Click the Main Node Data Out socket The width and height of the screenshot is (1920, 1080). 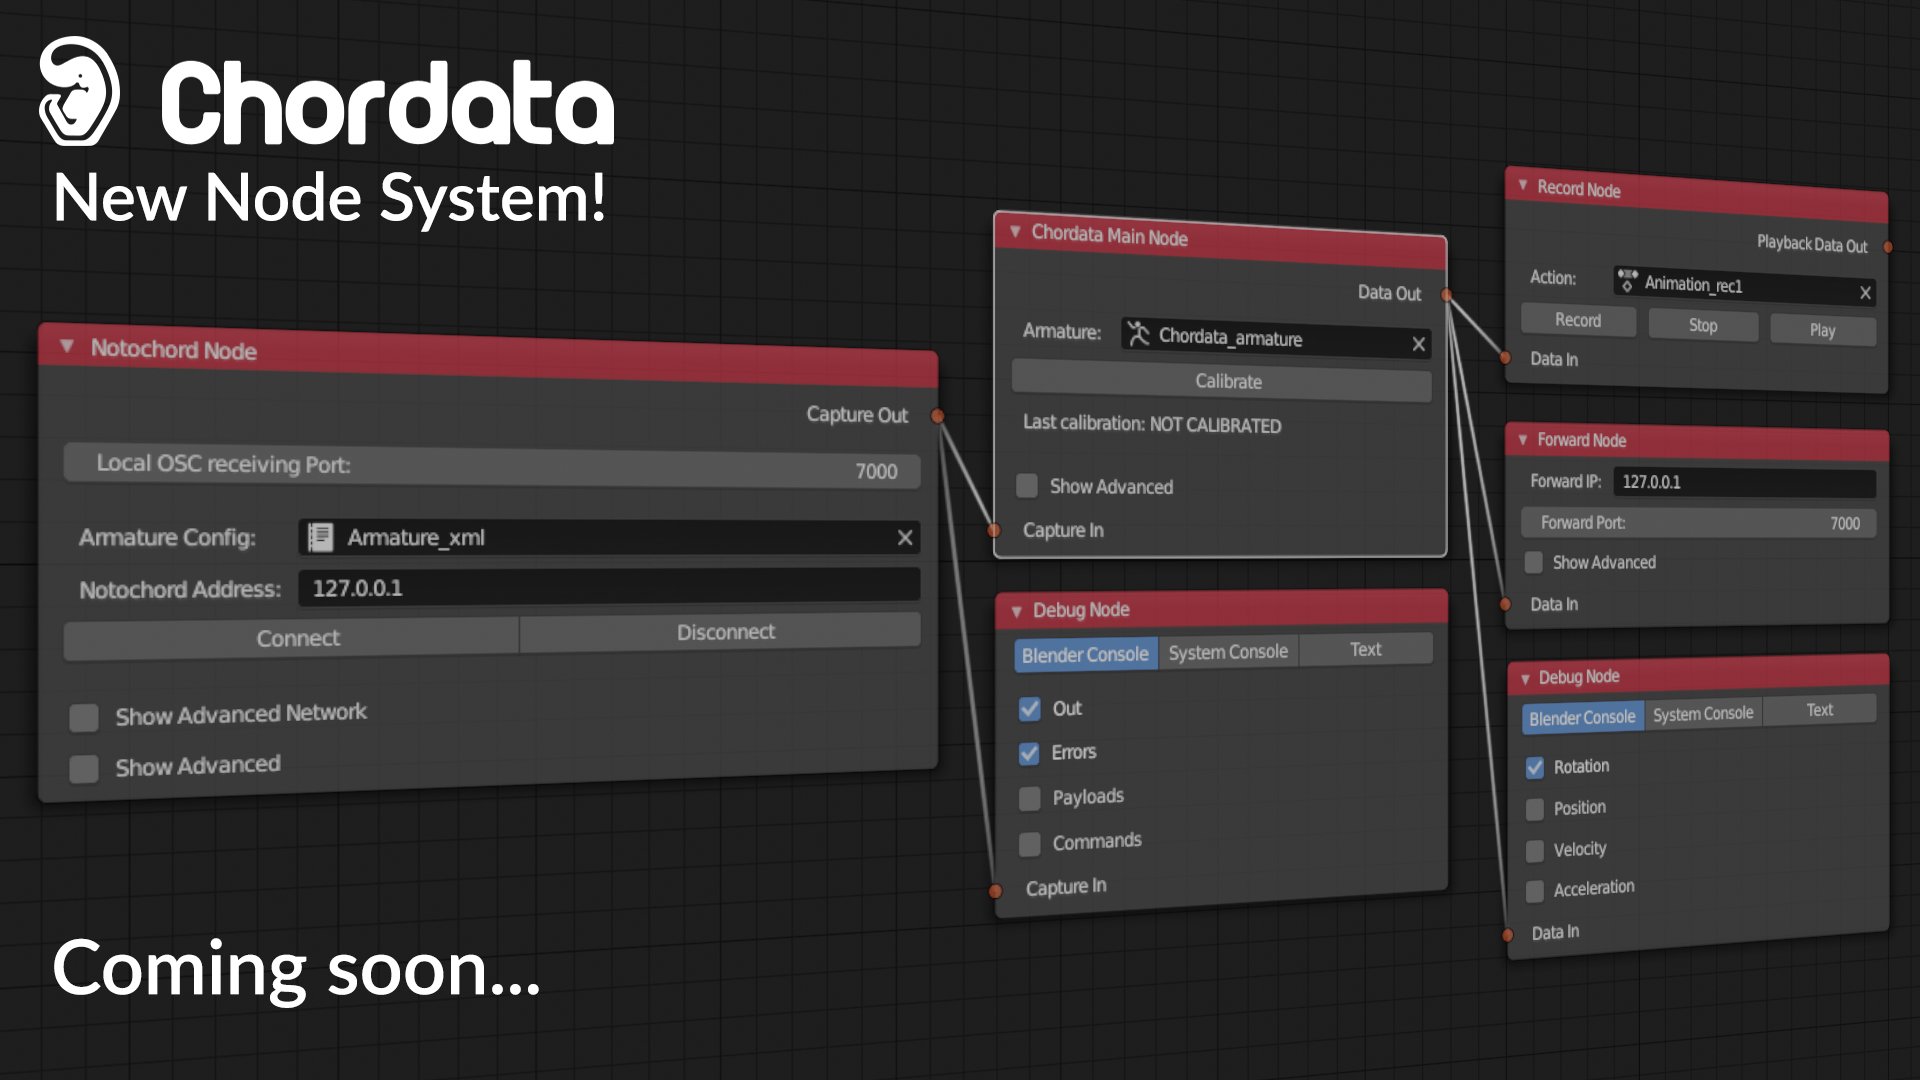click(1446, 294)
